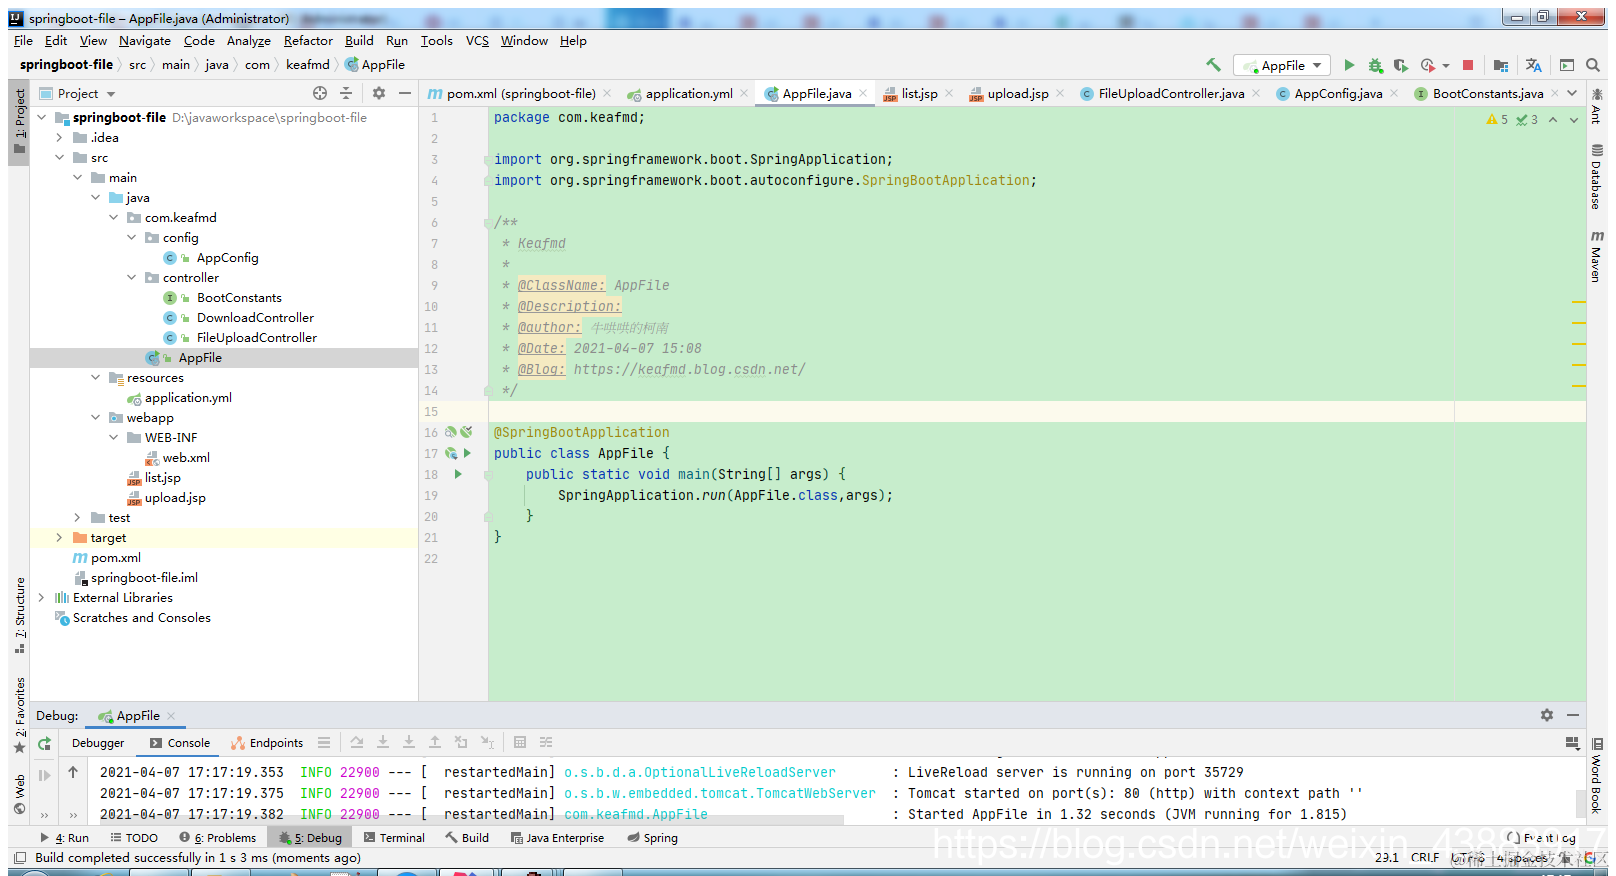
Task: Open the Refactor menu
Action: [x=308, y=41]
